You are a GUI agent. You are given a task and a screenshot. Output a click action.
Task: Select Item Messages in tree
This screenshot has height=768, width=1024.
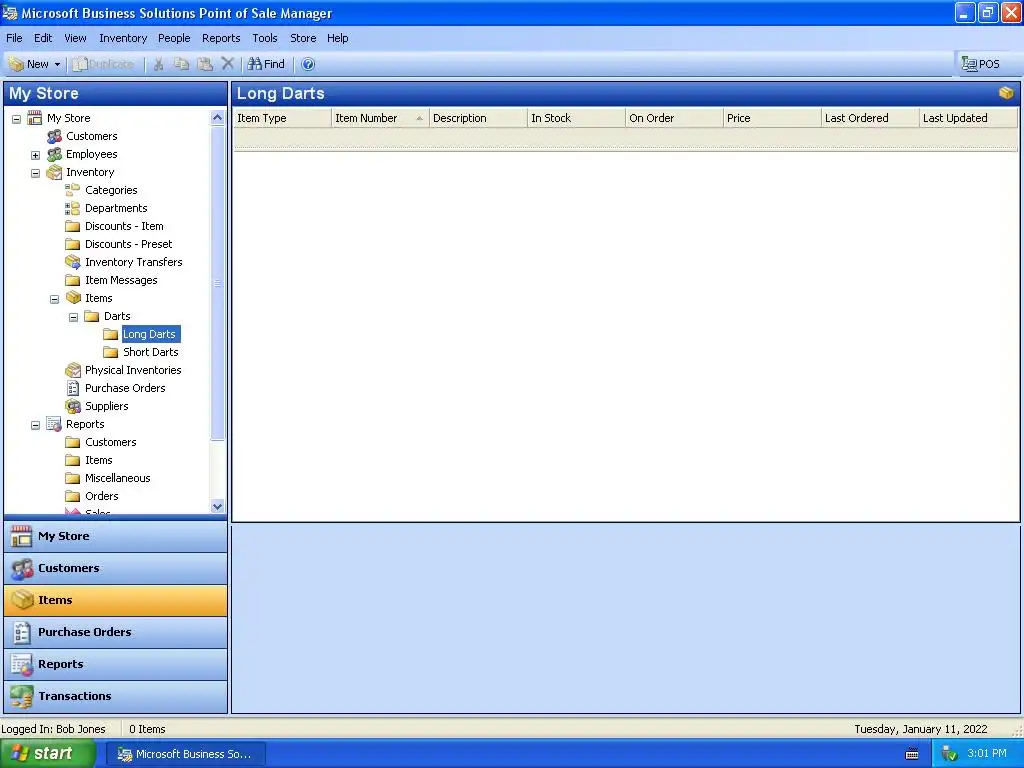[x=121, y=280]
